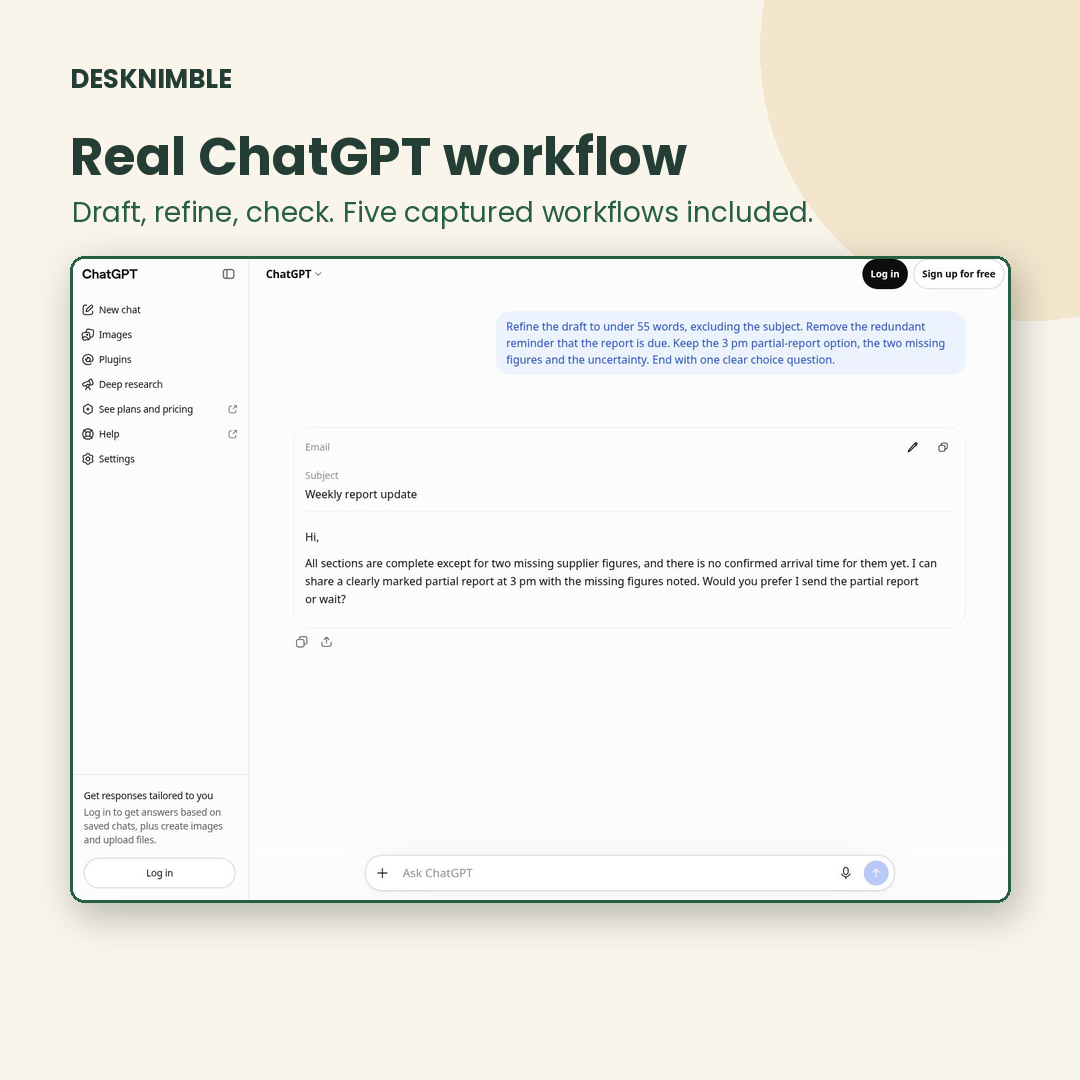Click the Log in button in the sidebar bottom
Viewport: 1080px width, 1080px height.
159,873
